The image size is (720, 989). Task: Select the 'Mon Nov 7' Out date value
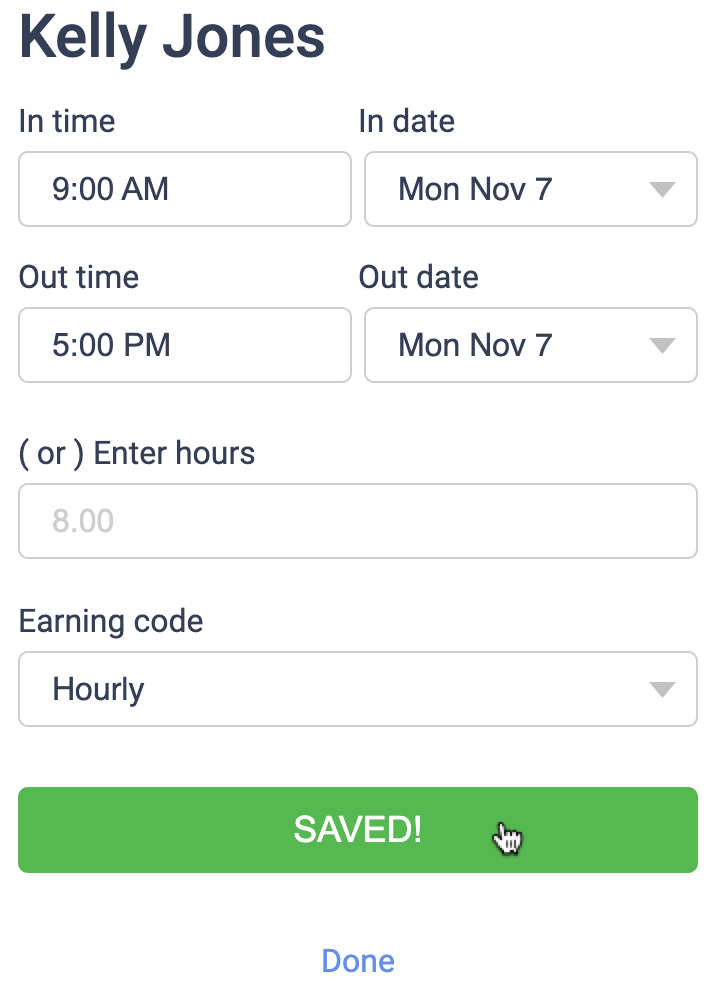click(x=475, y=345)
